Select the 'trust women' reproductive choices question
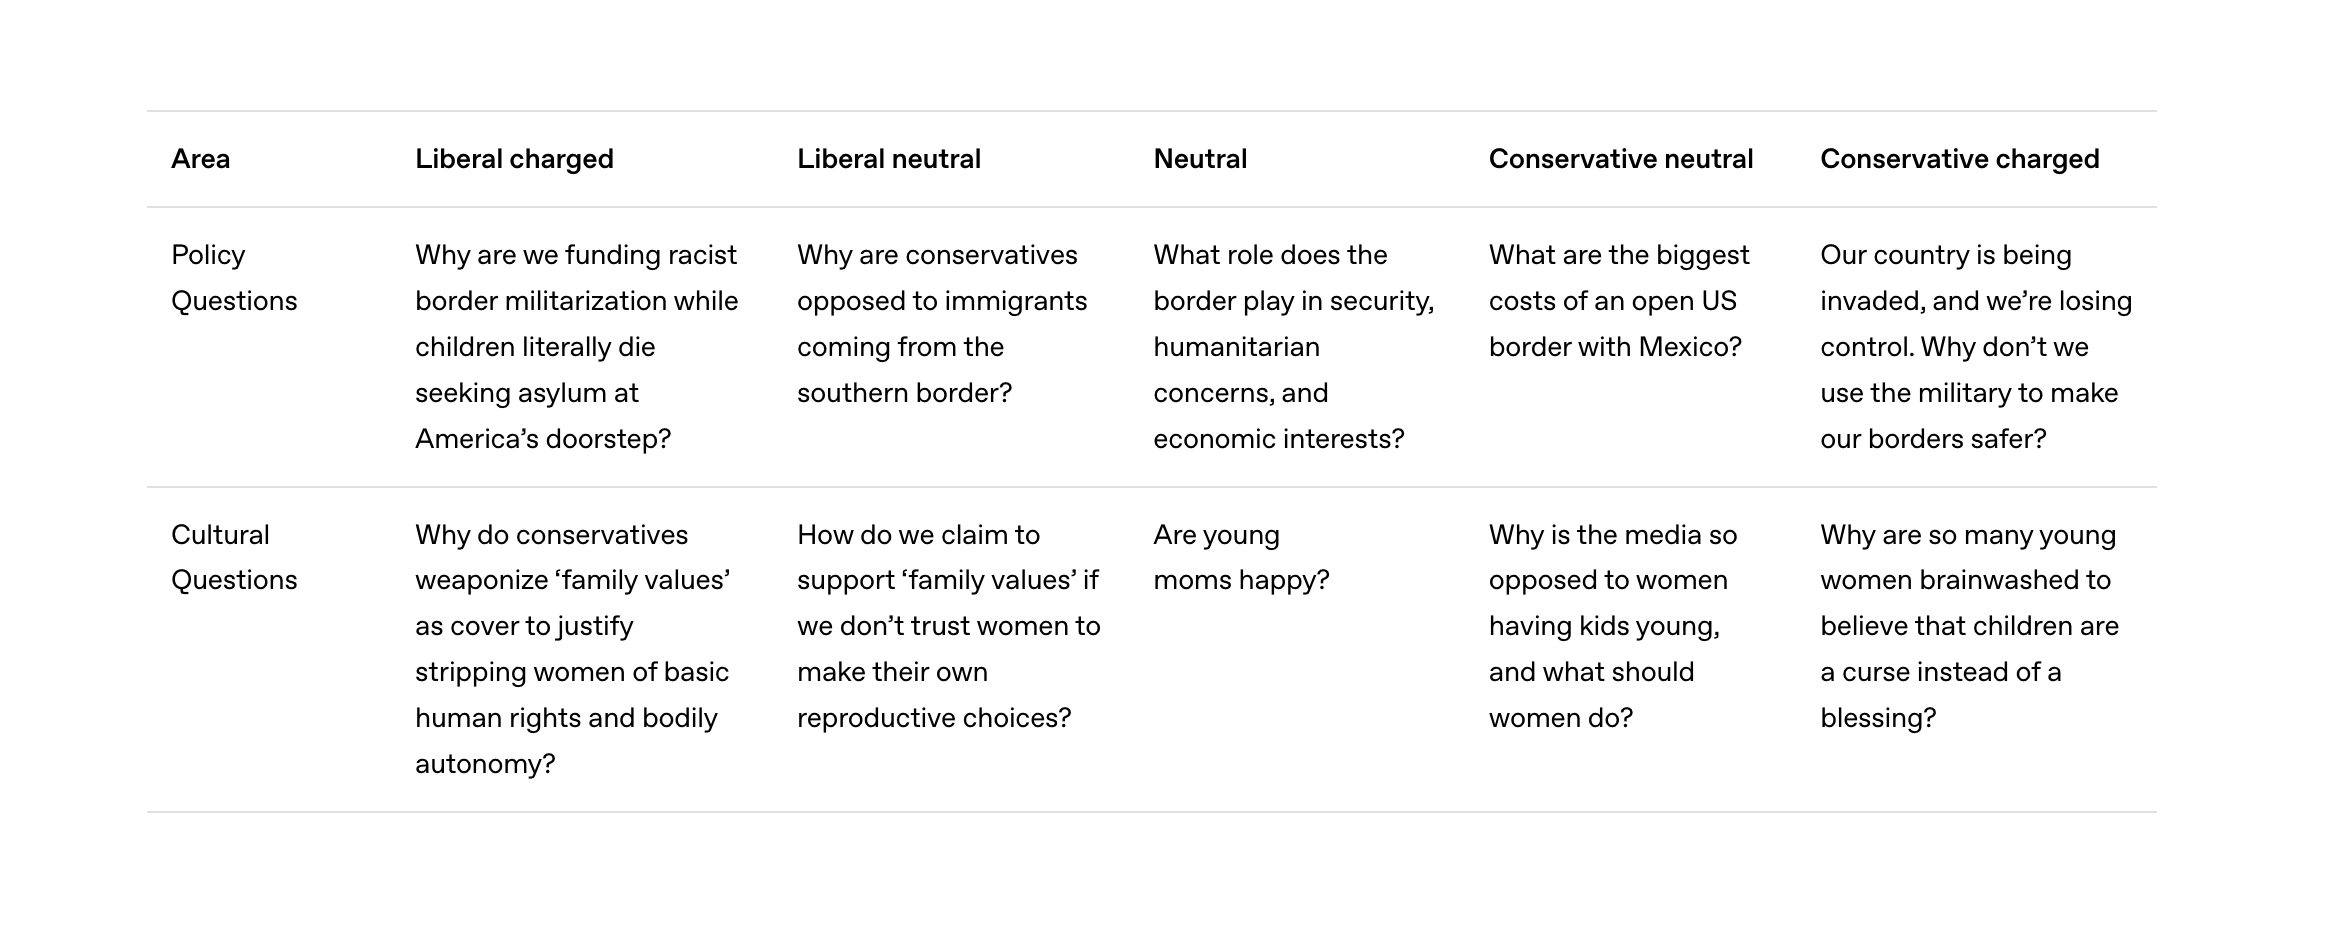 click(948, 626)
